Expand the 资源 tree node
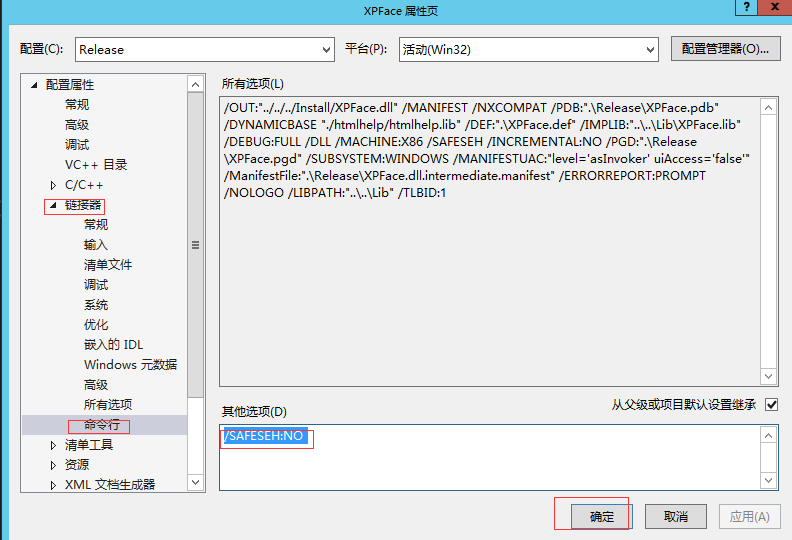The width and height of the screenshot is (792, 540). click(54, 465)
